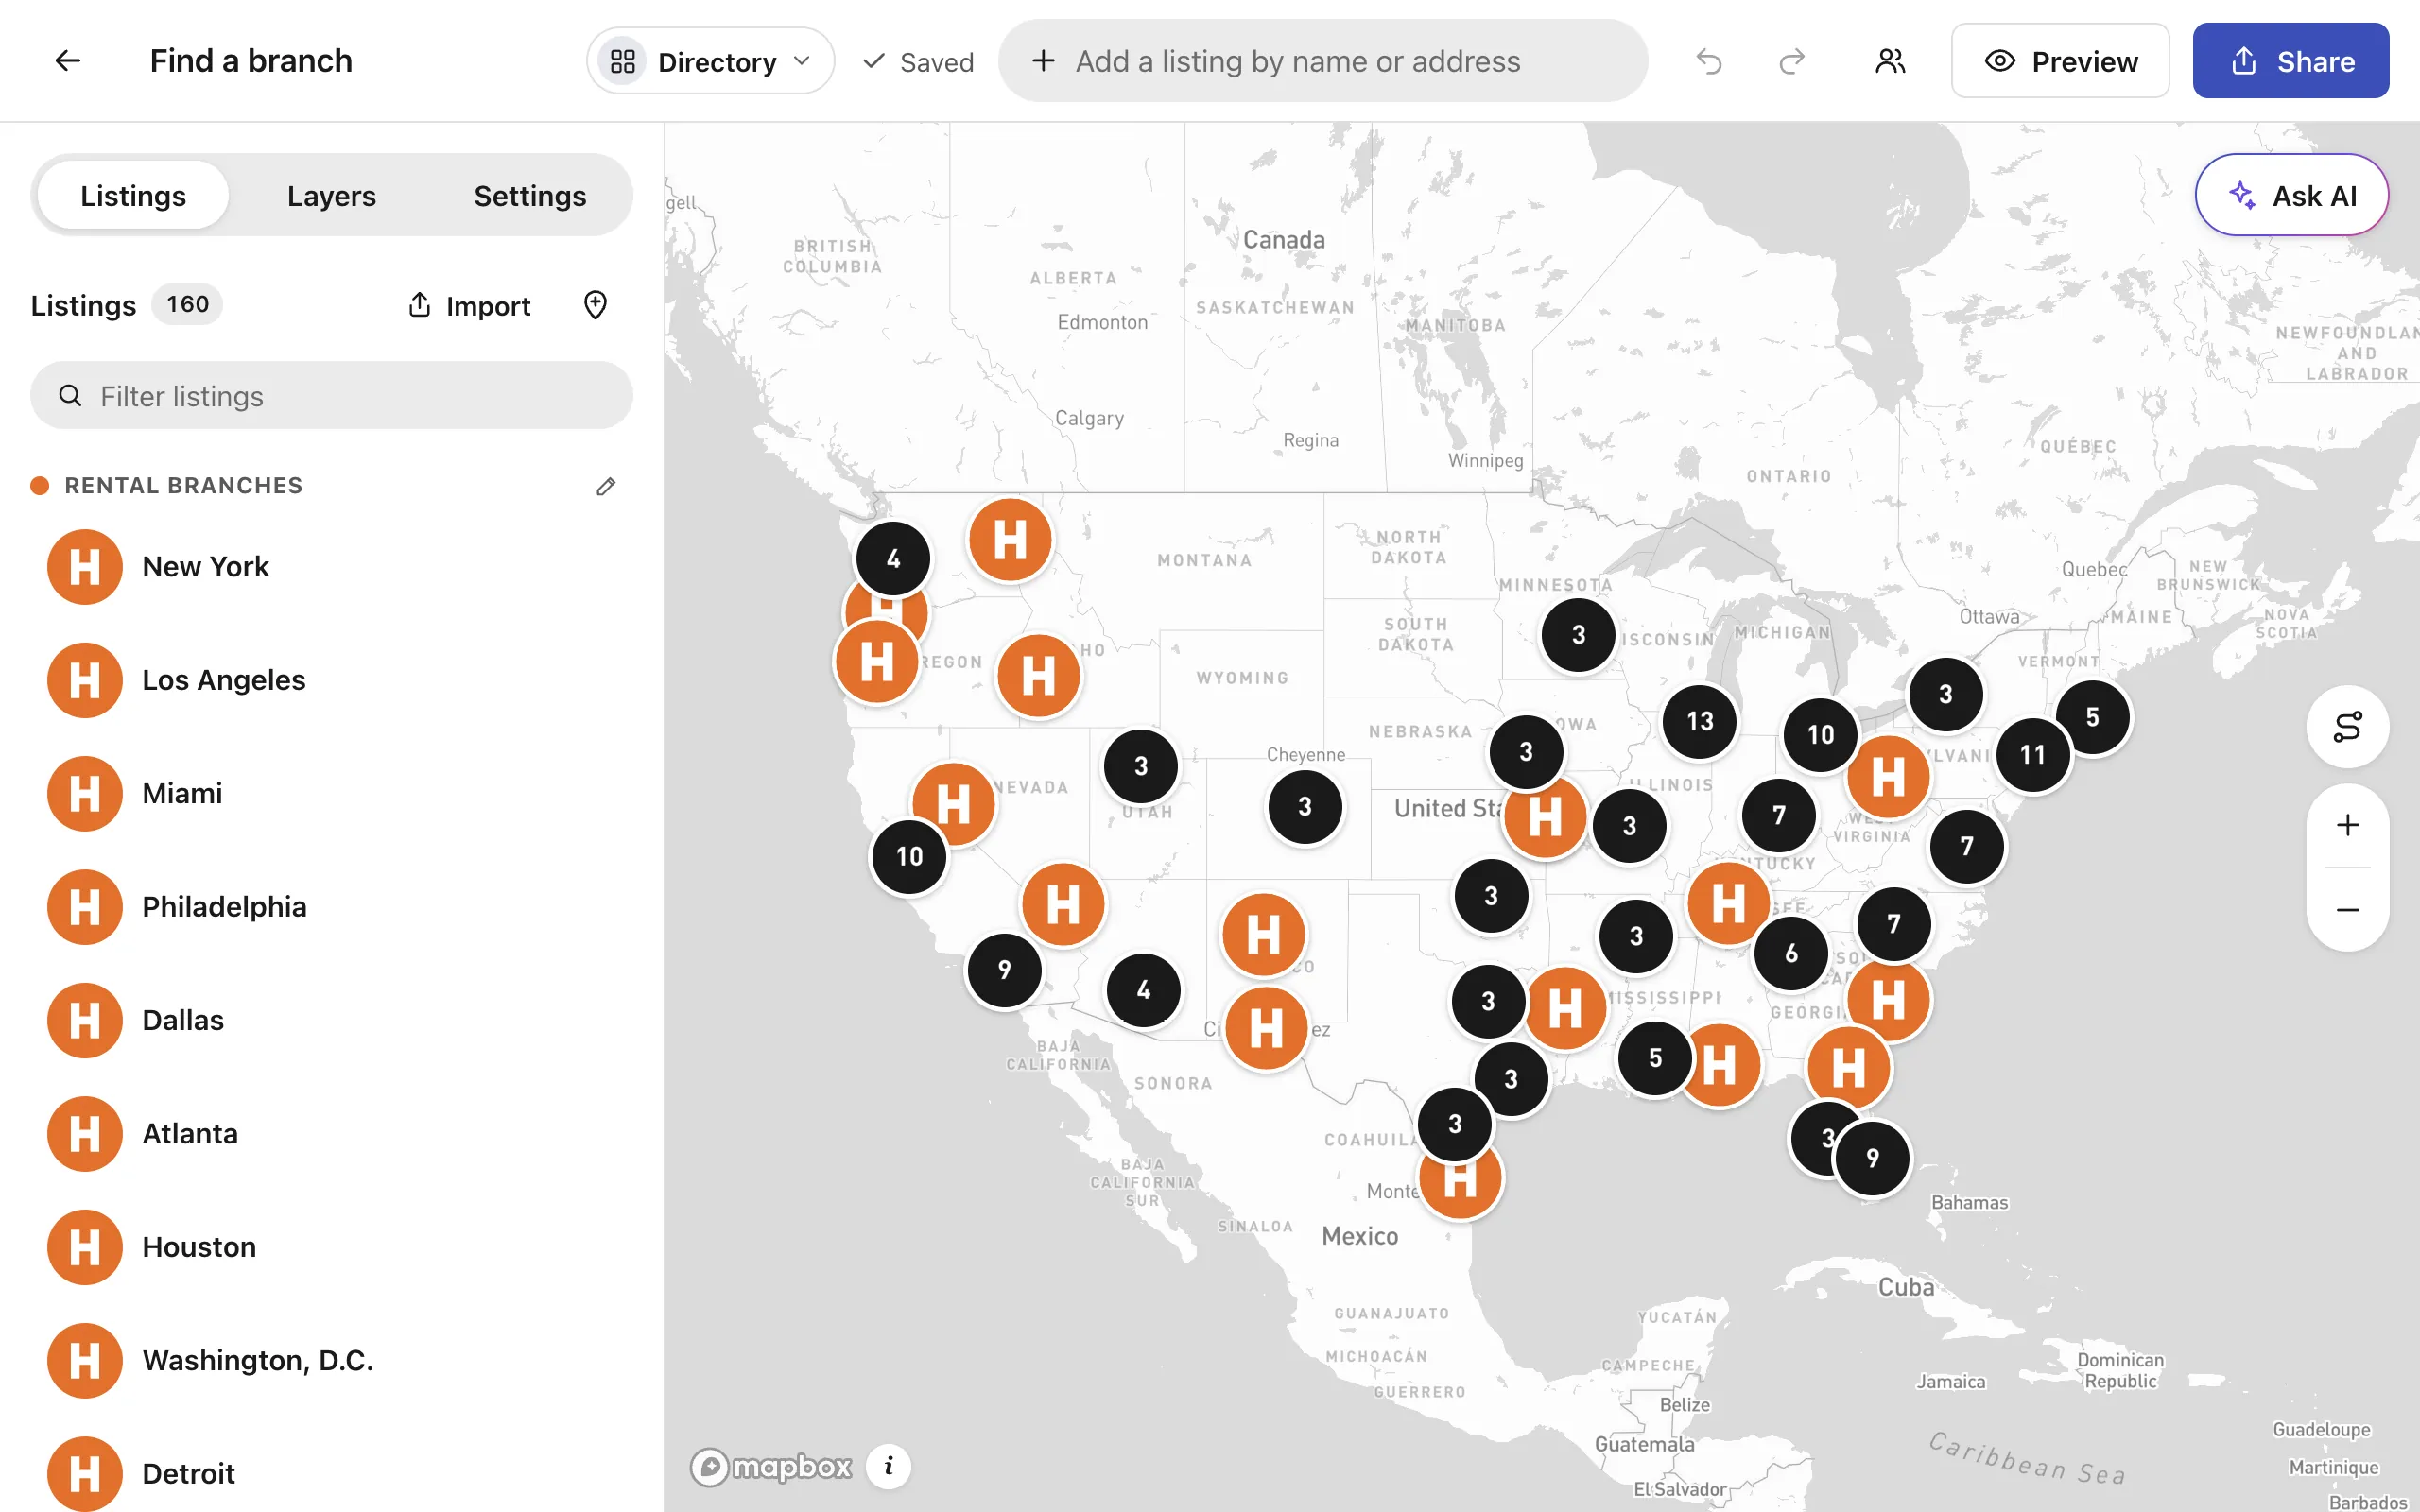Zoom out the map with minus
Image resolution: width=2420 pixels, height=1512 pixels.
pyautogui.click(x=2347, y=910)
